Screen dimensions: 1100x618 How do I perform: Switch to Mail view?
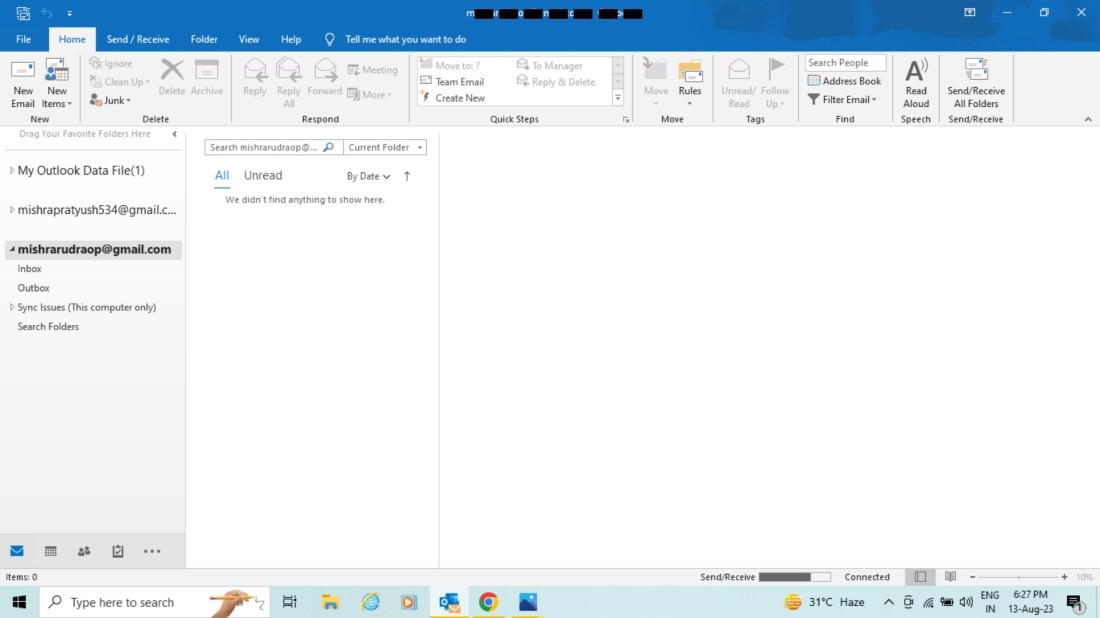pyautogui.click(x=17, y=551)
